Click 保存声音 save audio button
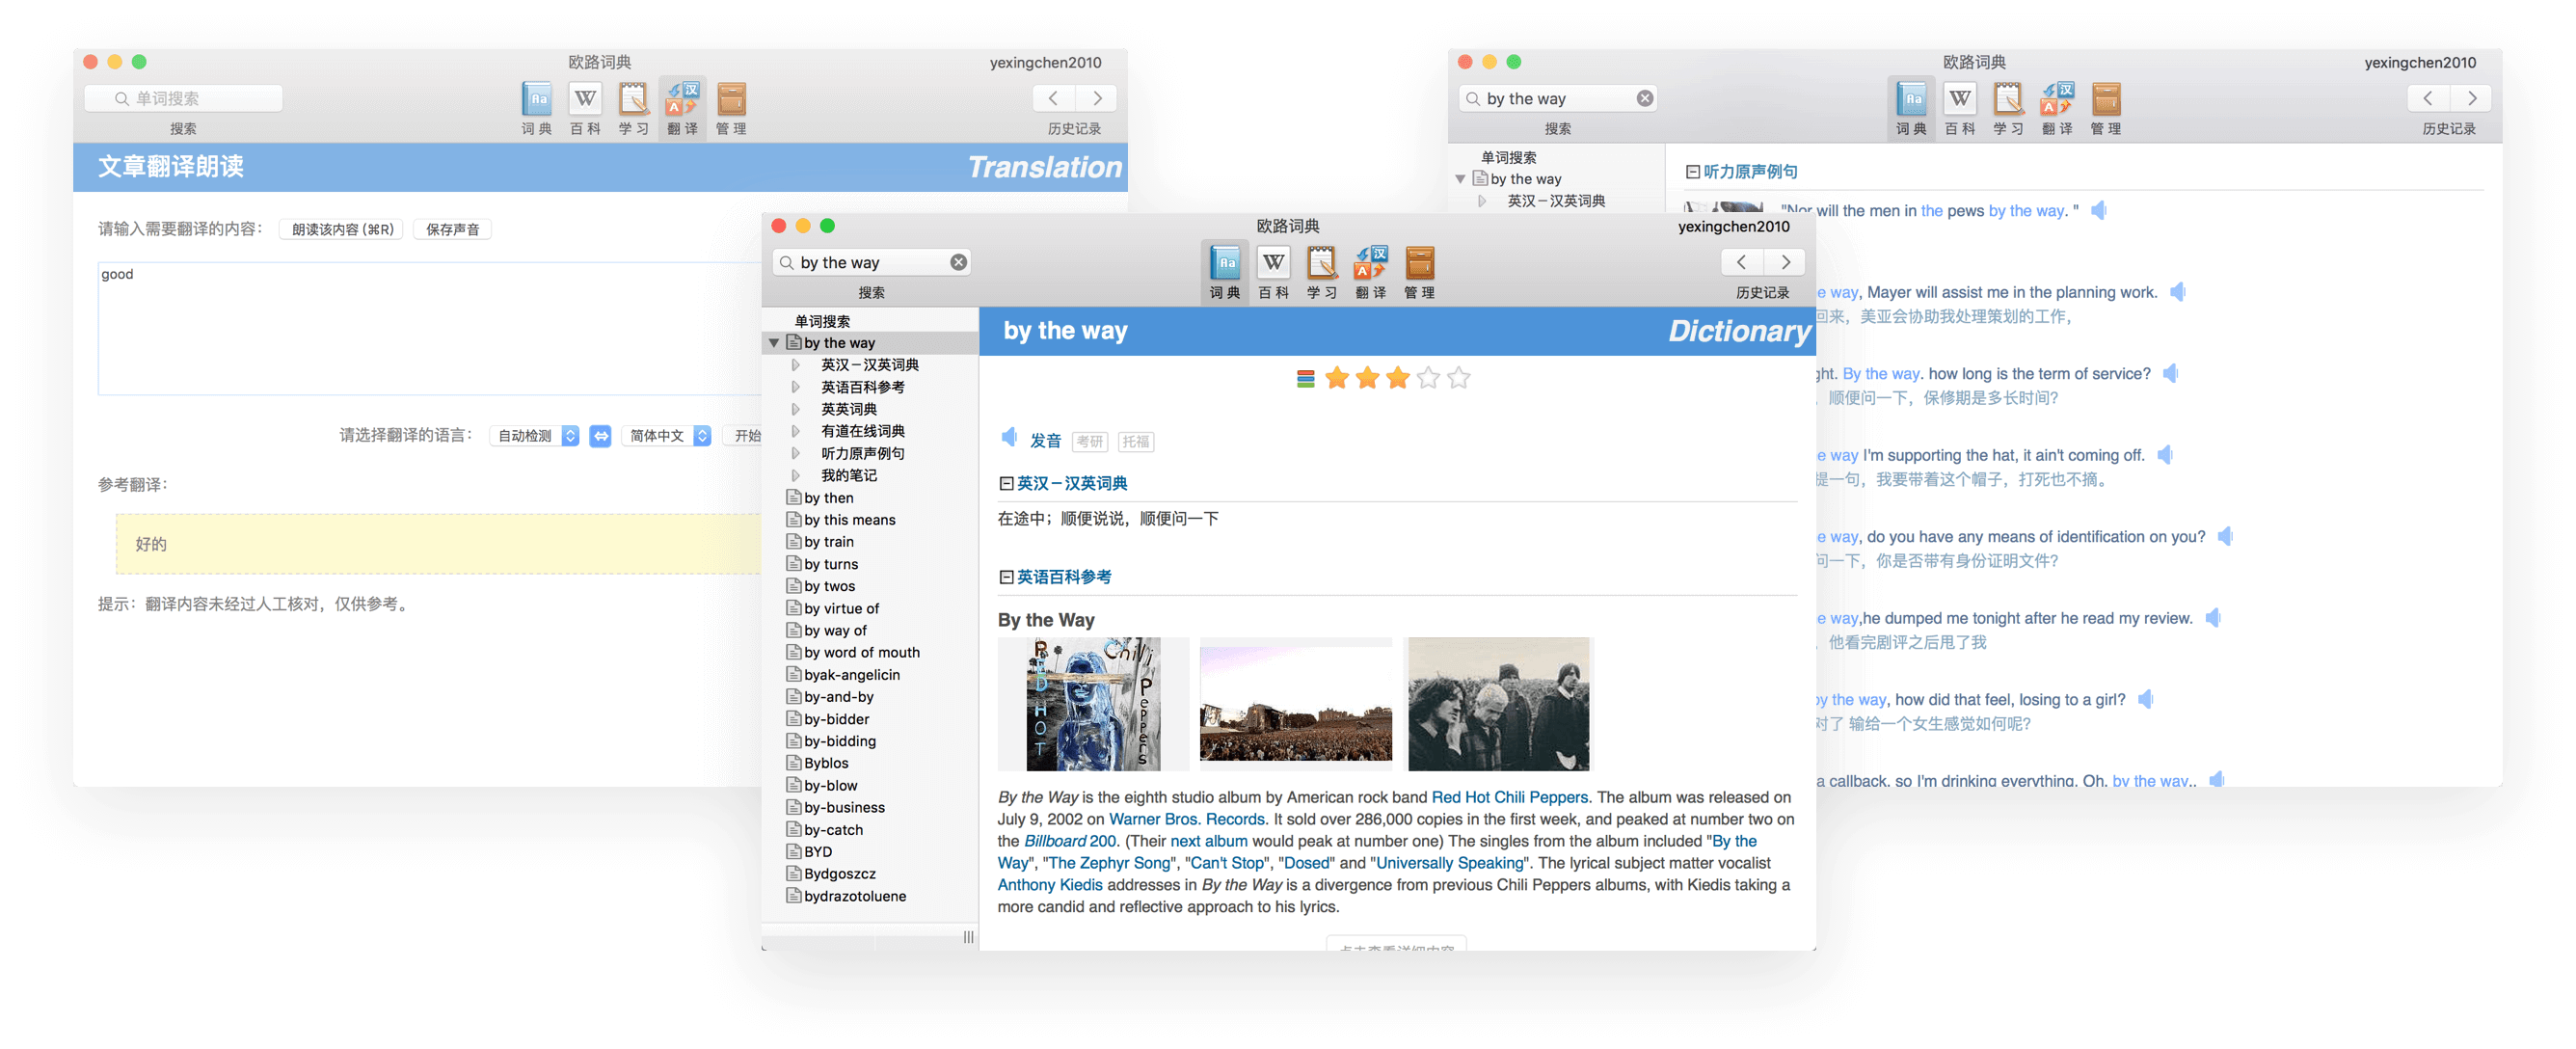 click(x=452, y=230)
